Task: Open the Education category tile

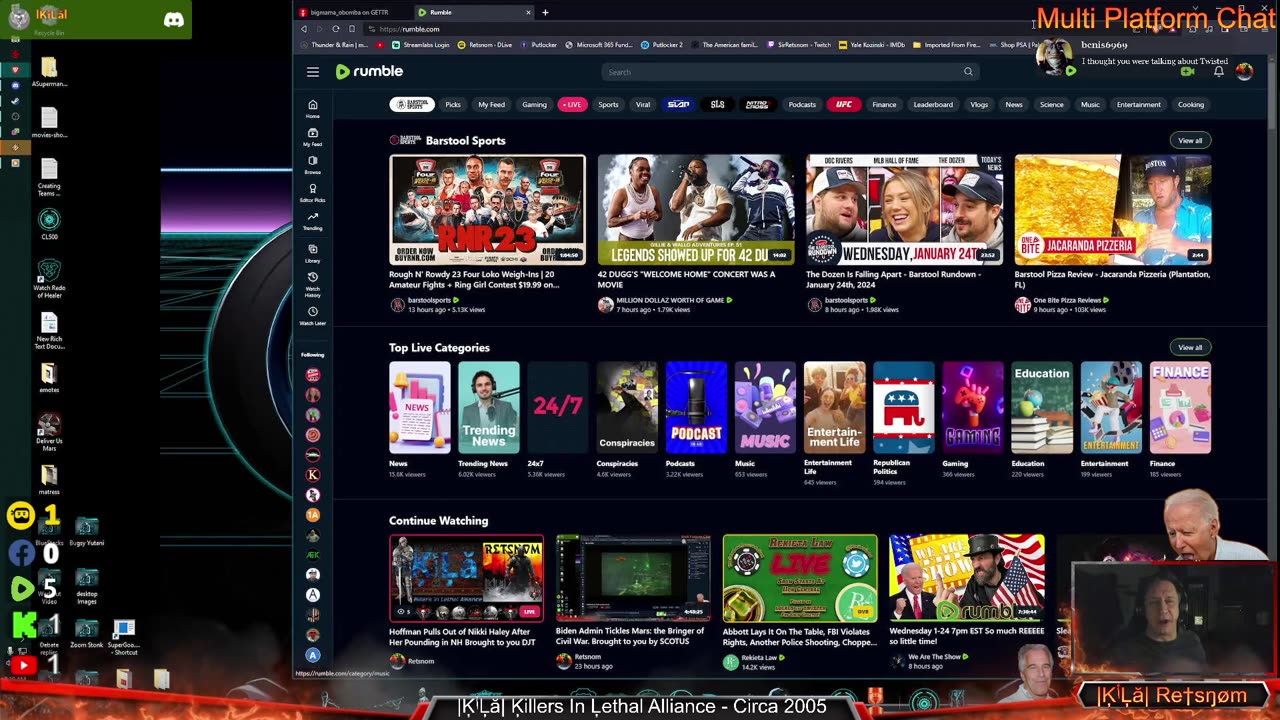Action: click(1042, 407)
